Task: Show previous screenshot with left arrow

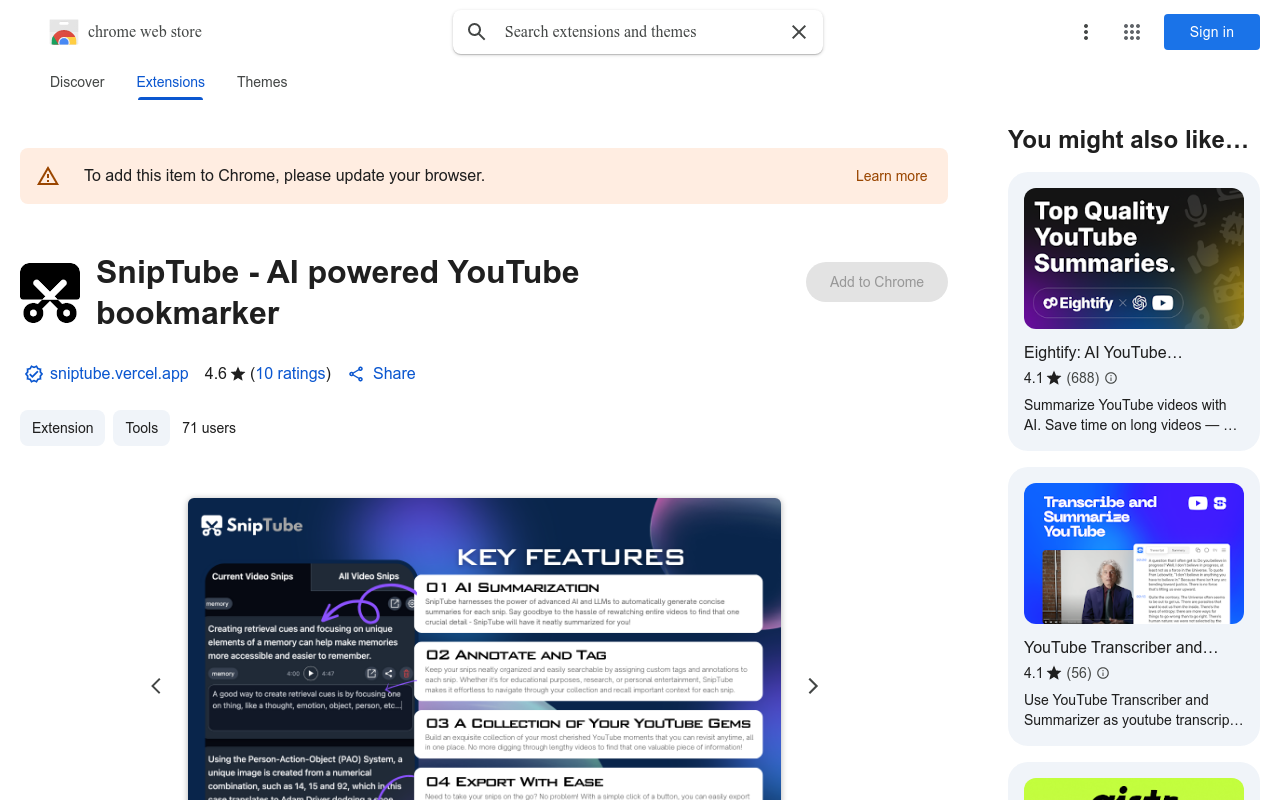Action: click(x=156, y=686)
